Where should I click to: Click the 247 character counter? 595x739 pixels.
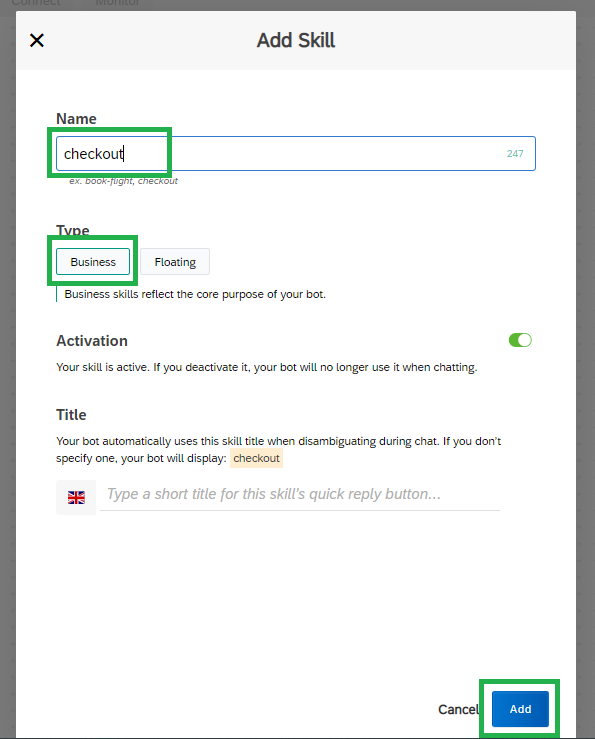point(515,154)
